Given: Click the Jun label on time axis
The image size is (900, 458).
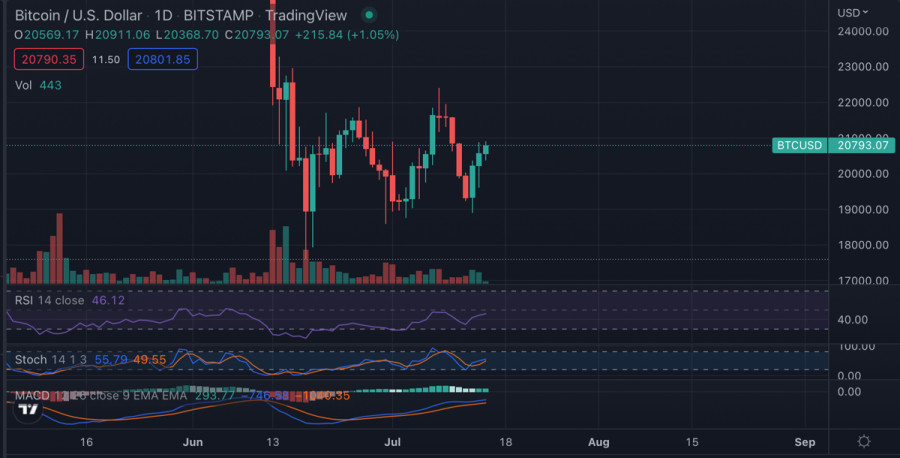Looking at the screenshot, I should click(193, 442).
